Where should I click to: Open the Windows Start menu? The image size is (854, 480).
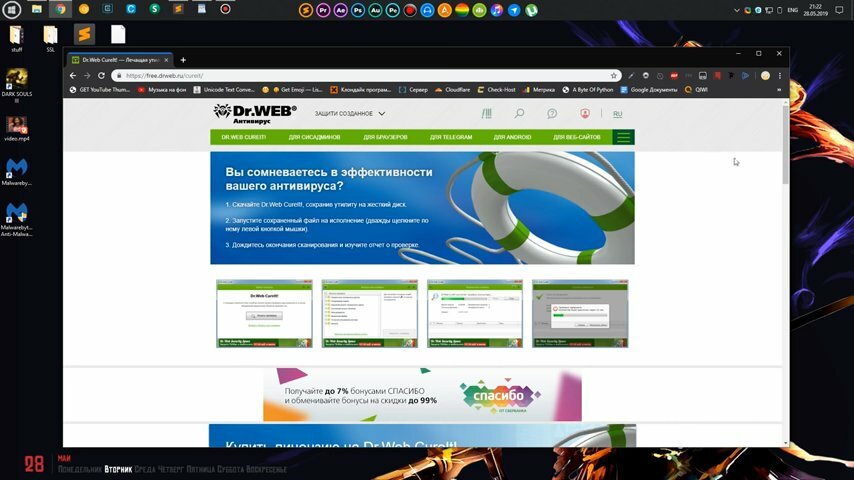pos(11,10)
